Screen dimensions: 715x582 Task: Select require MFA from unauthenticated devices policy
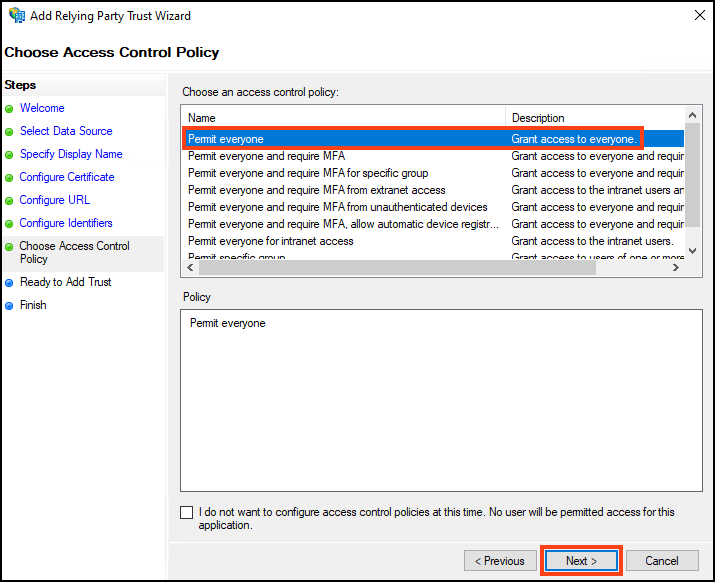pyautogui.click(x=433, y=207)
